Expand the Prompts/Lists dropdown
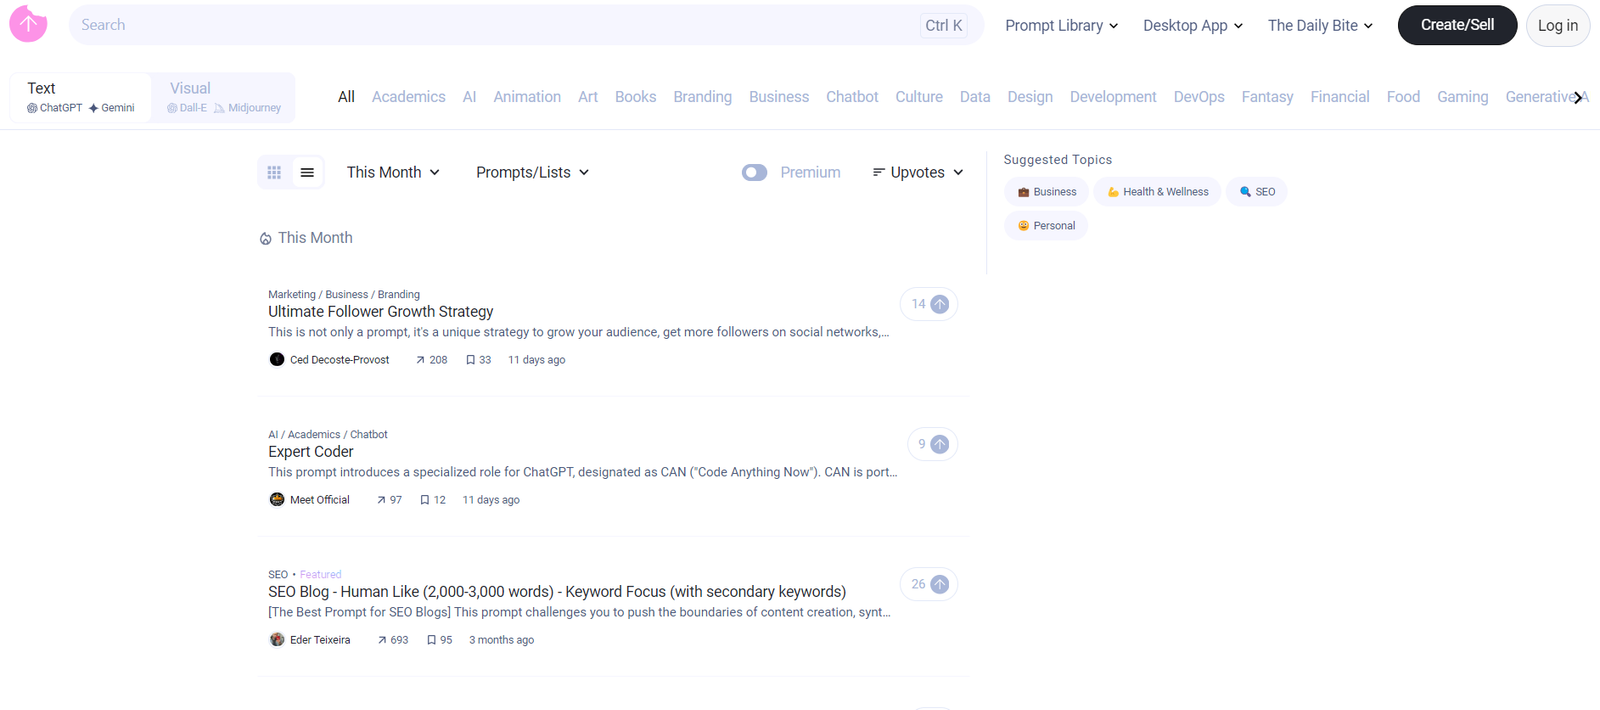This screenshot has width=1600, height=710. click(532, 173)
